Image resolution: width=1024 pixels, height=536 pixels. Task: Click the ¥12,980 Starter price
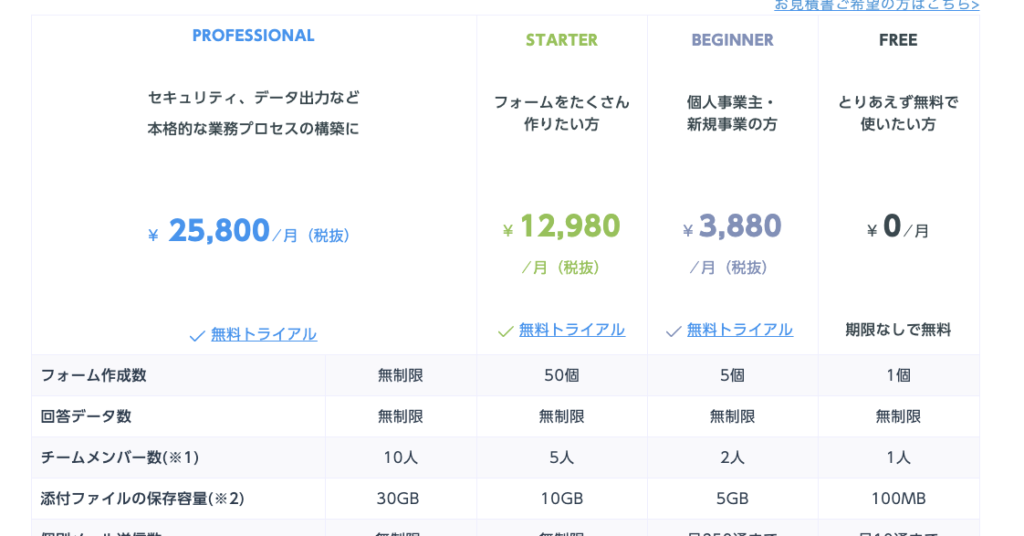(569, 226)
